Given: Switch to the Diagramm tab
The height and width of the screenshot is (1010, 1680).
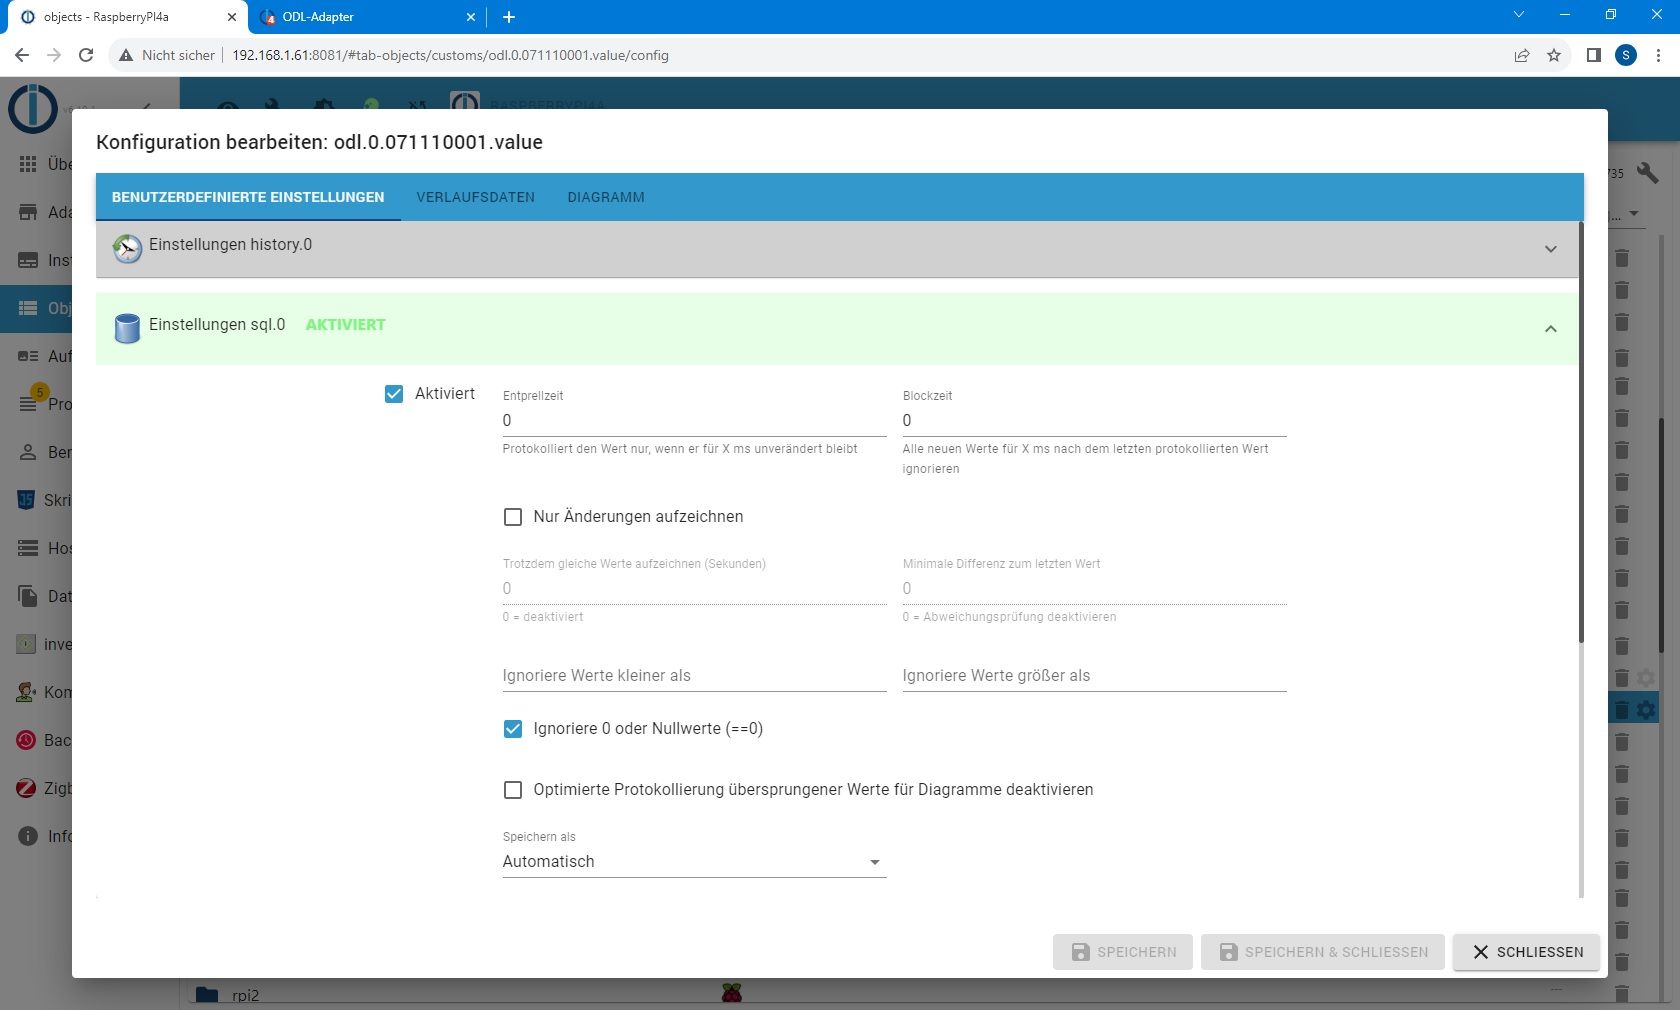Looking at the screenshot, I should [x=606, y=197].
